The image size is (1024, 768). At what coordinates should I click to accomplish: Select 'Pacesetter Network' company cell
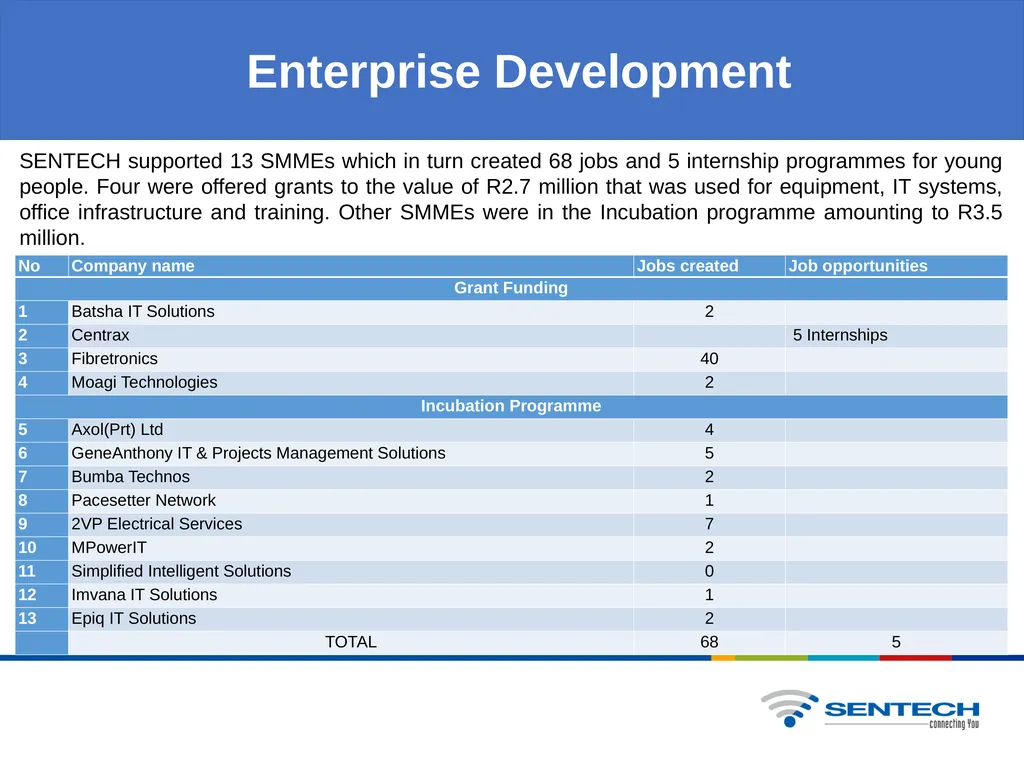click(351, 500)
